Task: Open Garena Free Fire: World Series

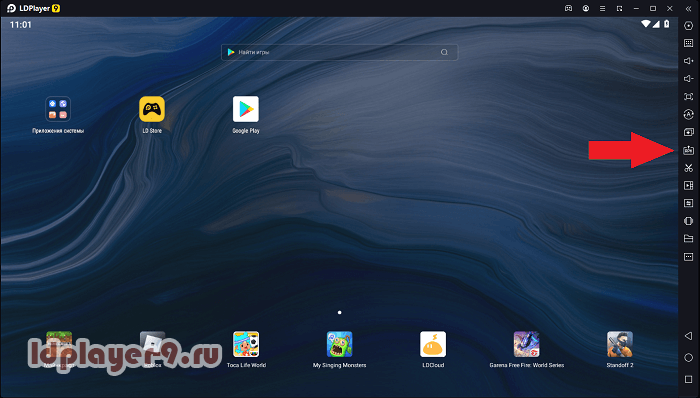Action: [527, 344]
